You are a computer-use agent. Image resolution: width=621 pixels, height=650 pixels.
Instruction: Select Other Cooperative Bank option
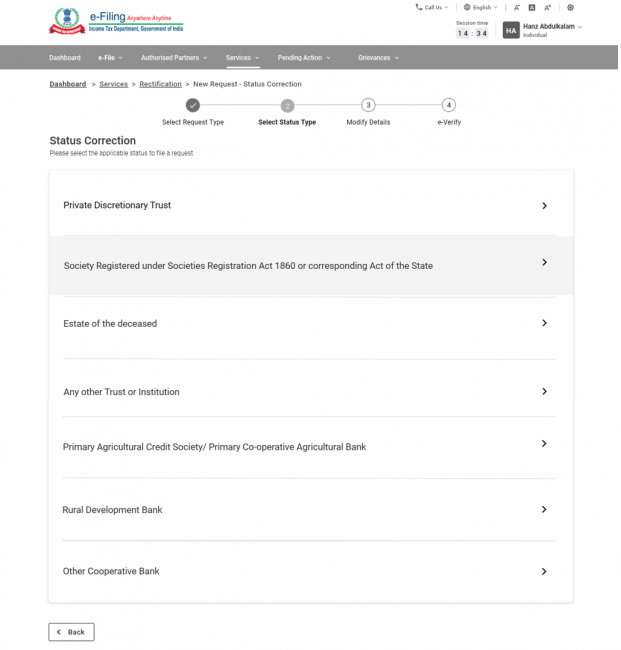[x=313, y=574]
